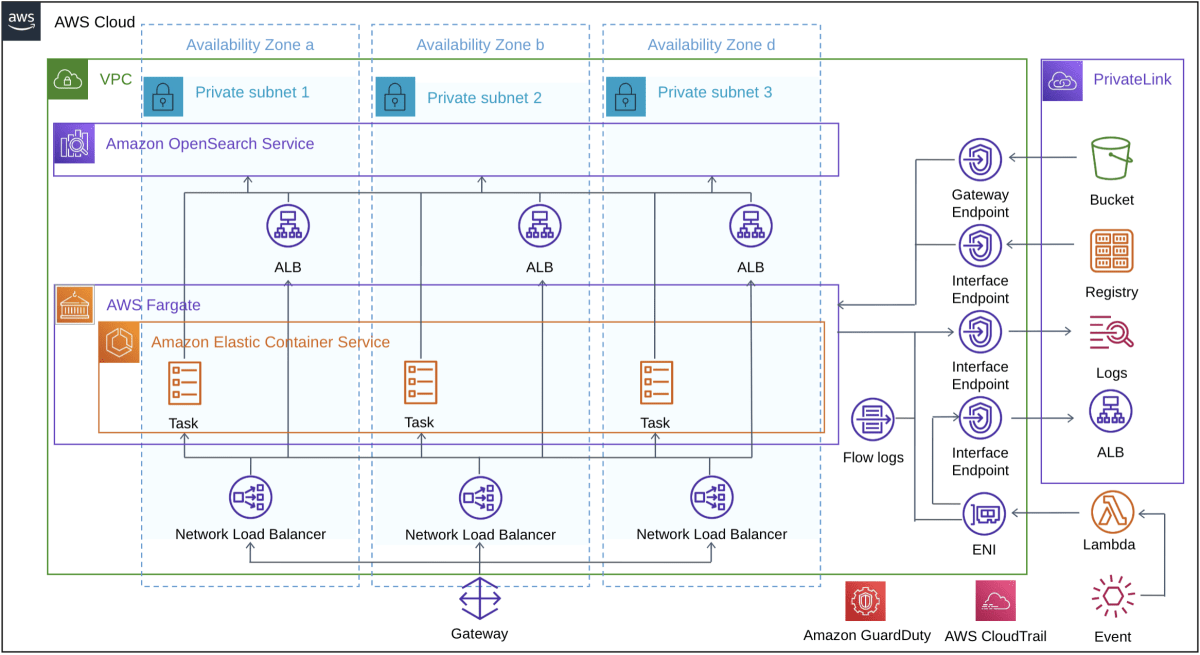Click the Private subnet 2 lock icon
1200x655 pixels.
pos(395,97)
